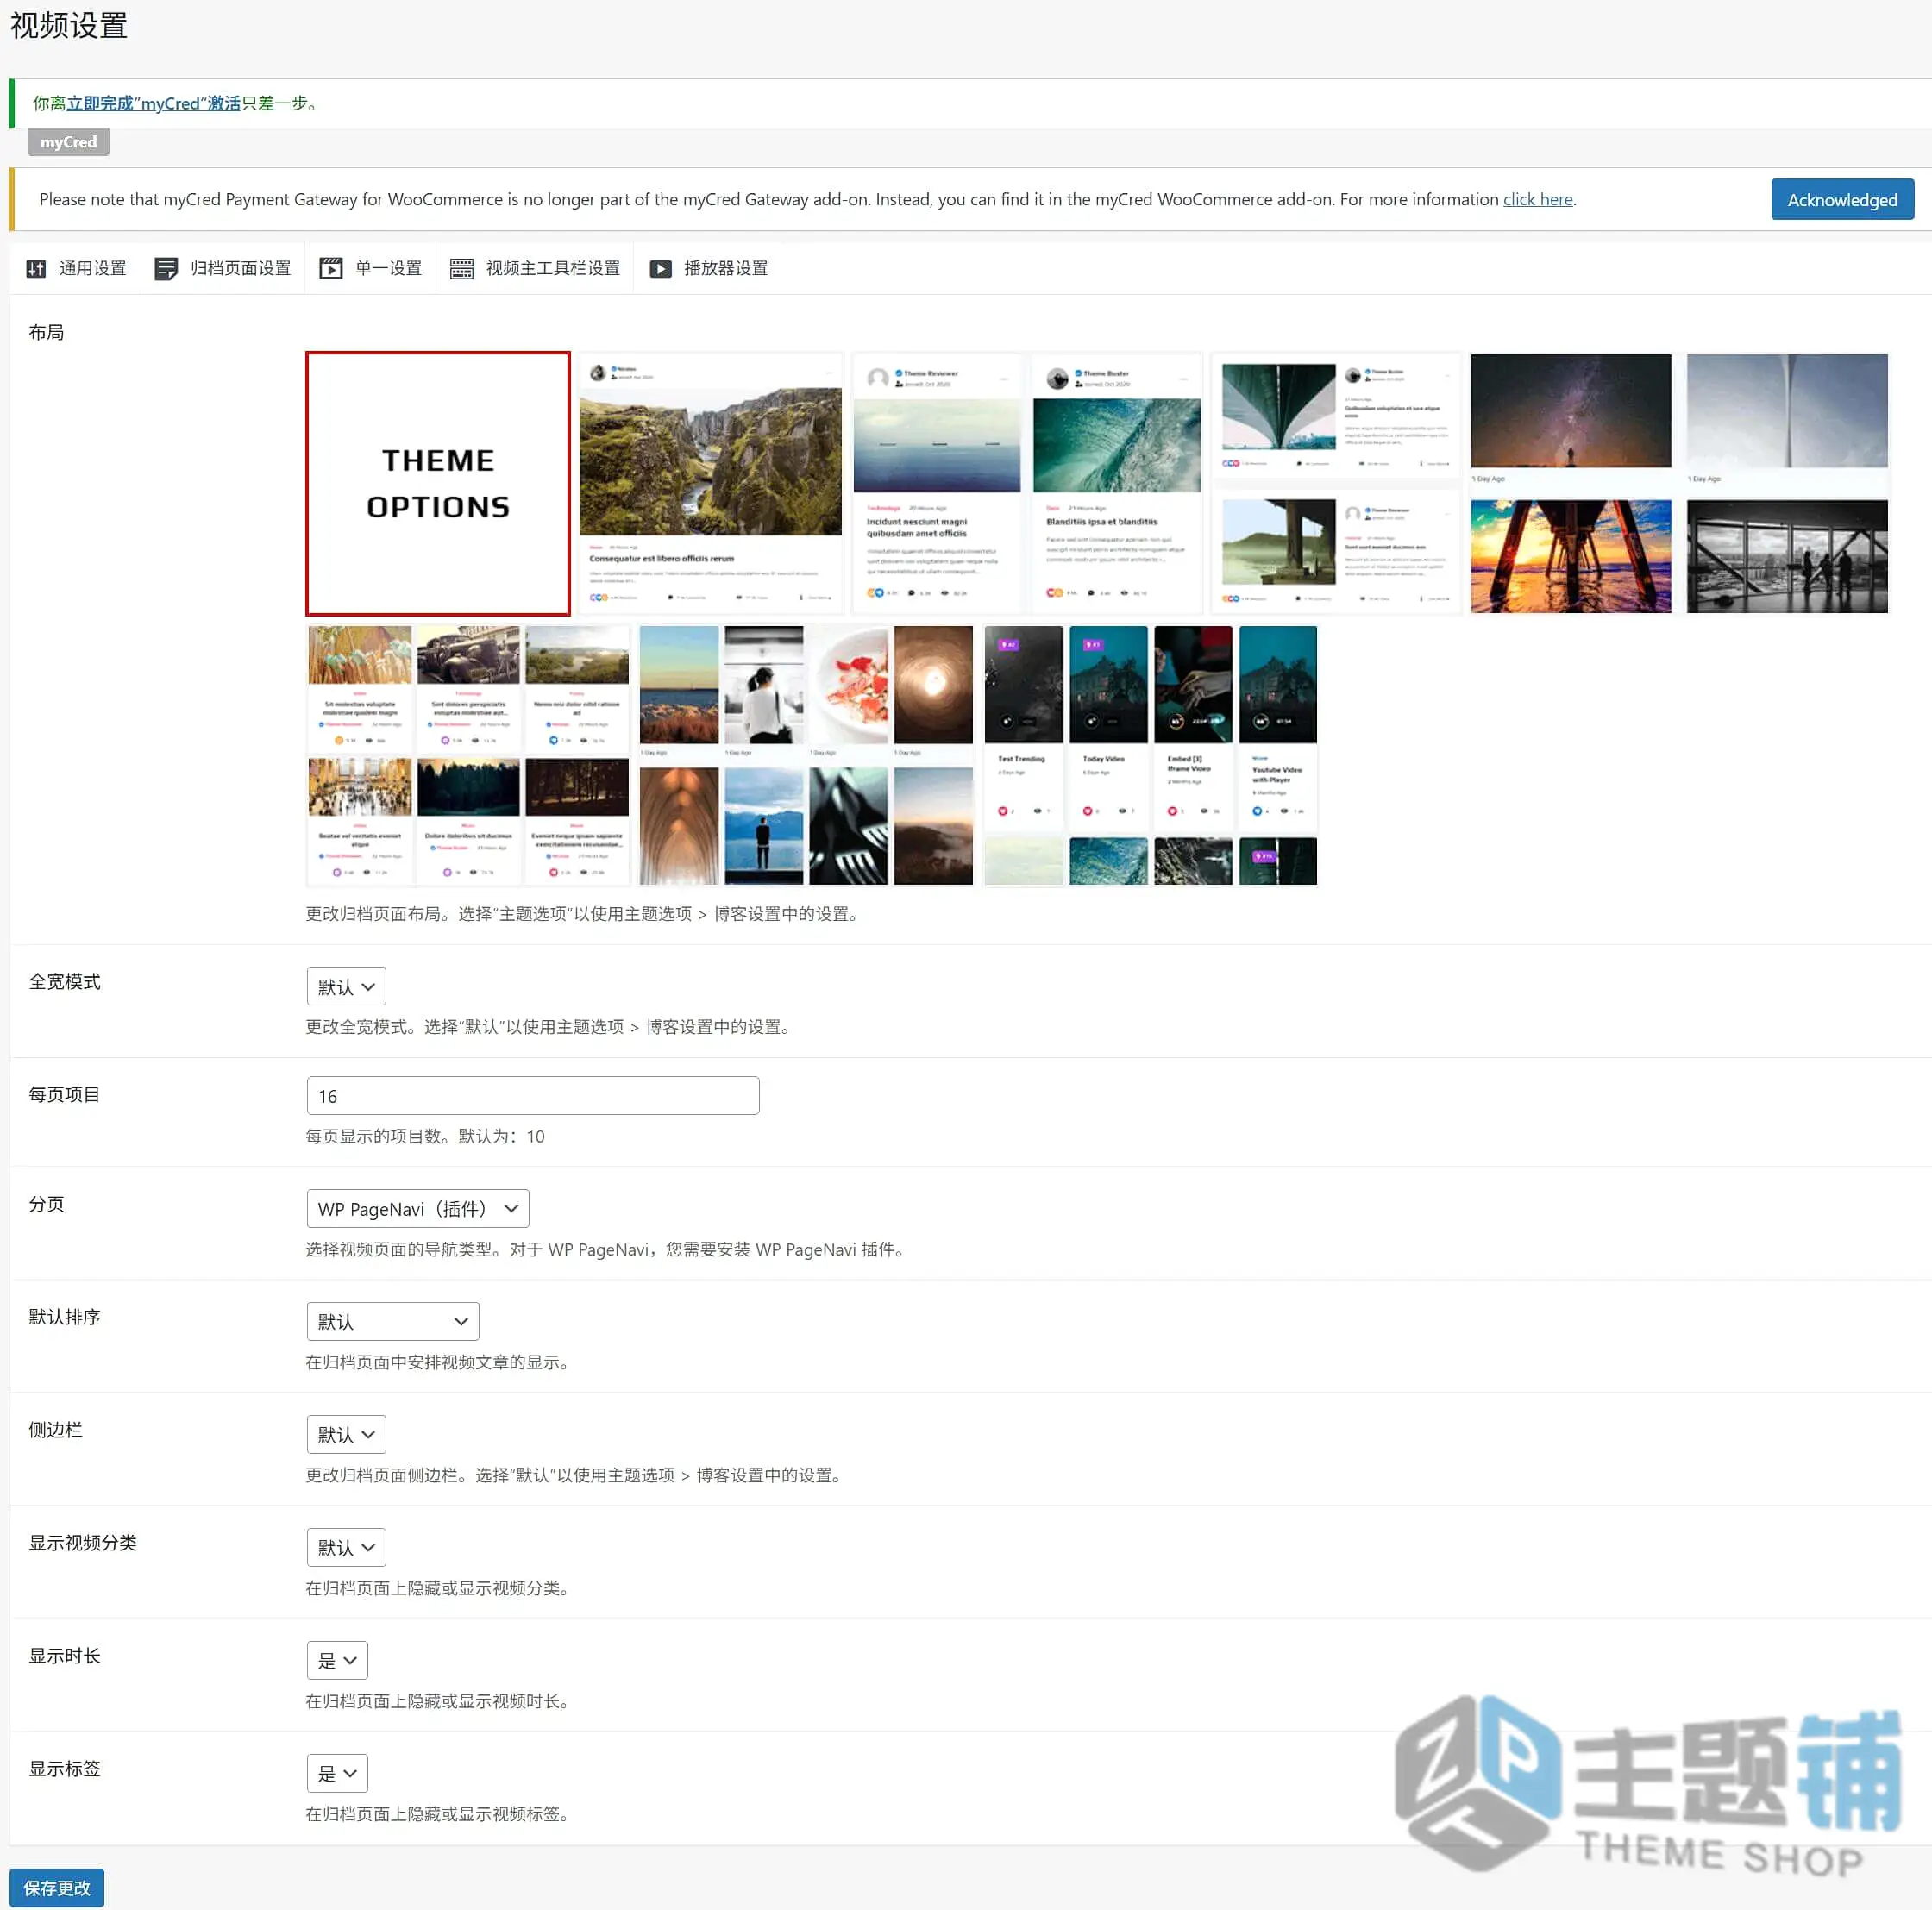Click the 保存更改 button
The width and height of the screenshot is (1932, 1910).
[x=57, y=1888]
